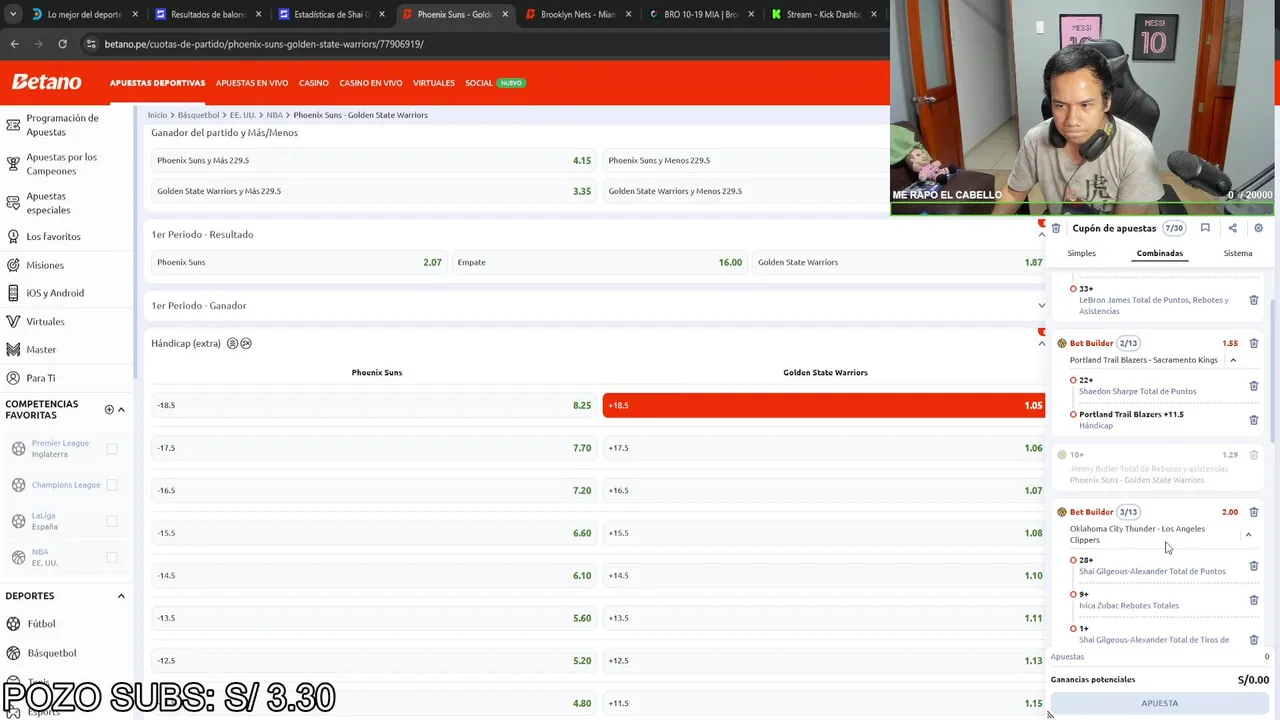Switch to Simples bet tab
The image size is (1280, 720).
click(1081, 253)
